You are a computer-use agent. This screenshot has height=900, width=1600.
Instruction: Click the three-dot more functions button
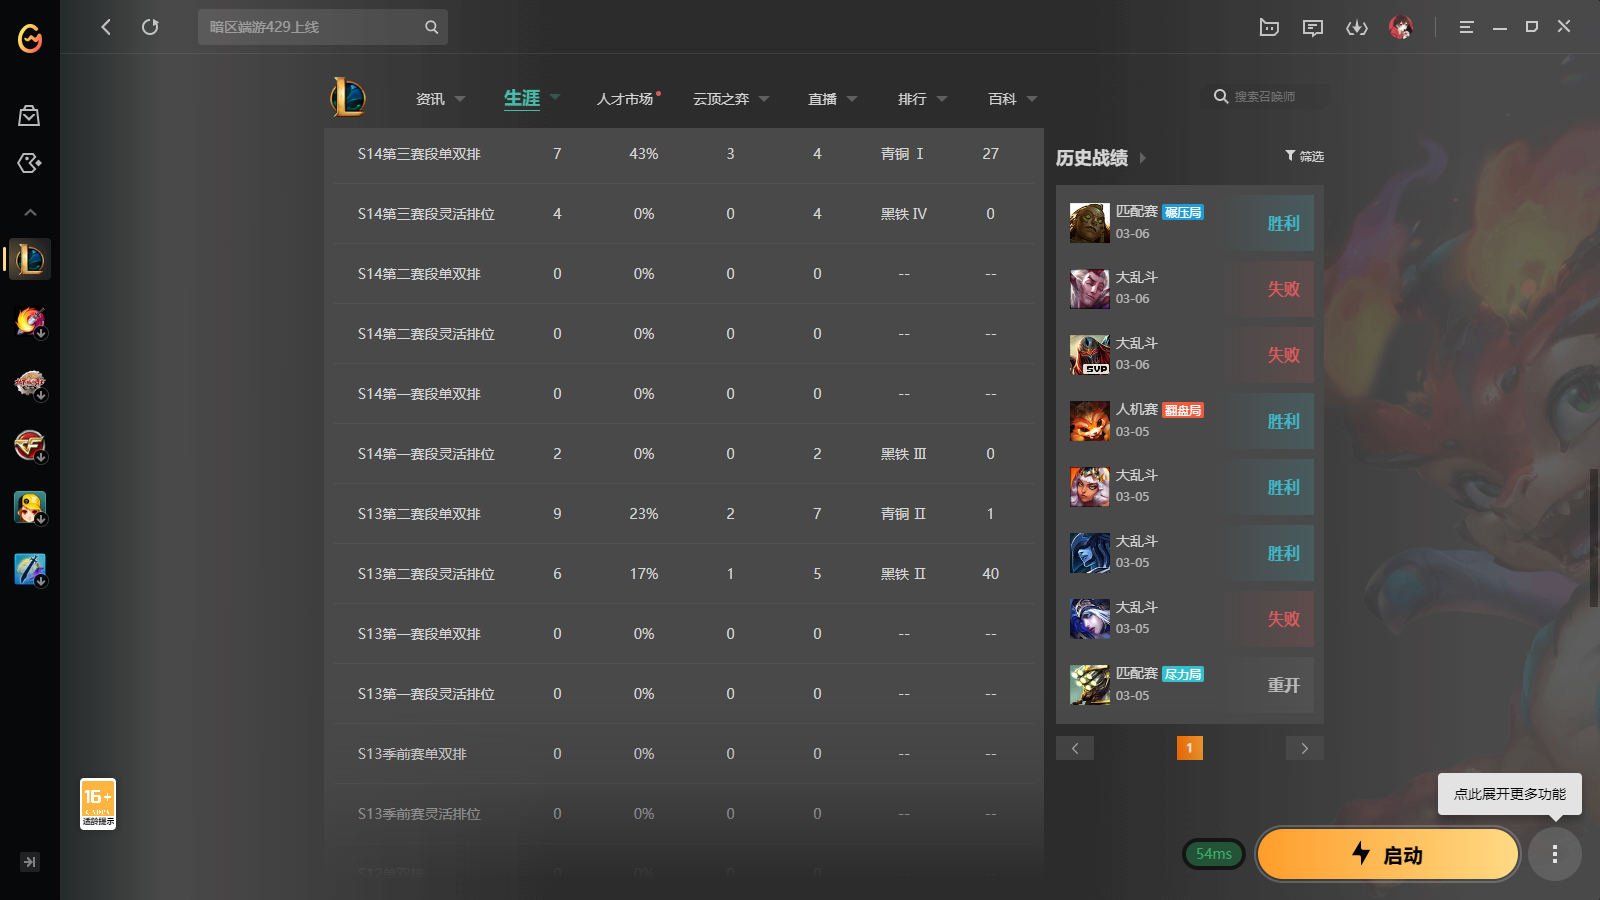[1555, 854]
